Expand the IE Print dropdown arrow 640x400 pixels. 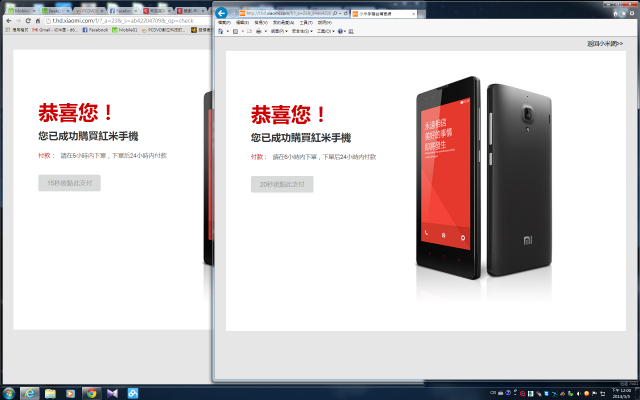pyautogui.click(x=266, y=31)
